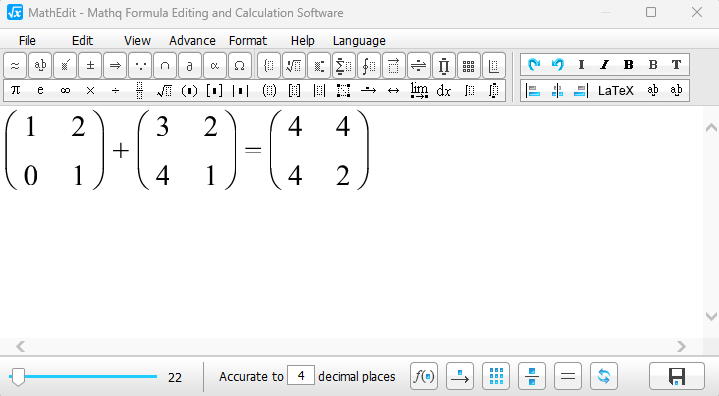Apply upright roman I text style
The width and height of the screenshot is (719, 396).
(581, 65)
